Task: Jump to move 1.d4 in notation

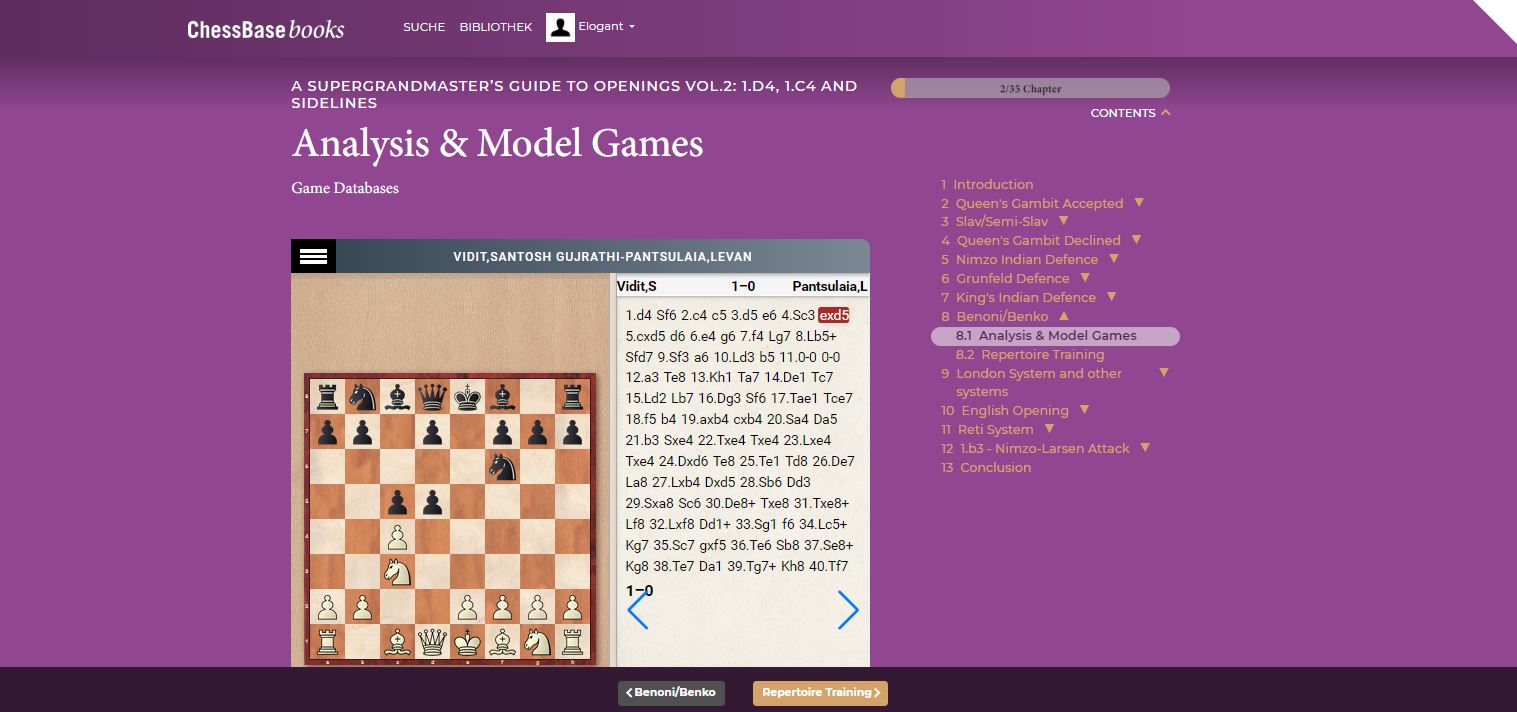Action: tap(639, 315)
